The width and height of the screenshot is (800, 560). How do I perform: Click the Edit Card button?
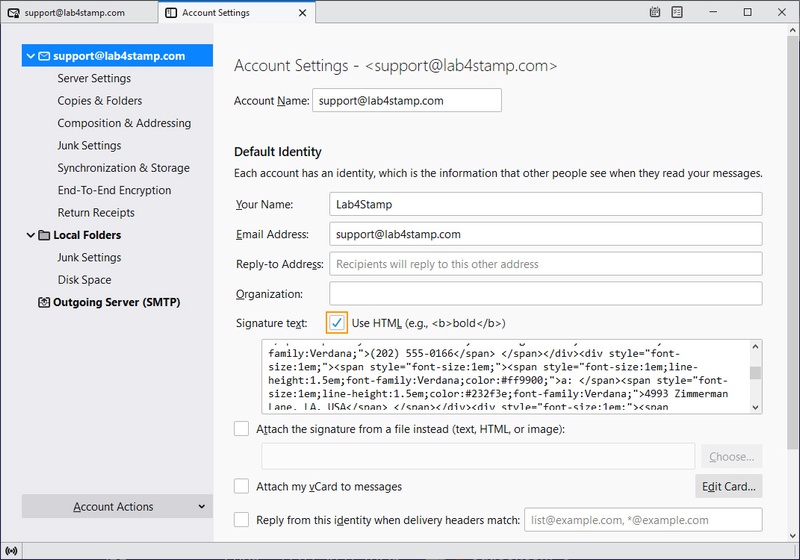click(729, 487)
